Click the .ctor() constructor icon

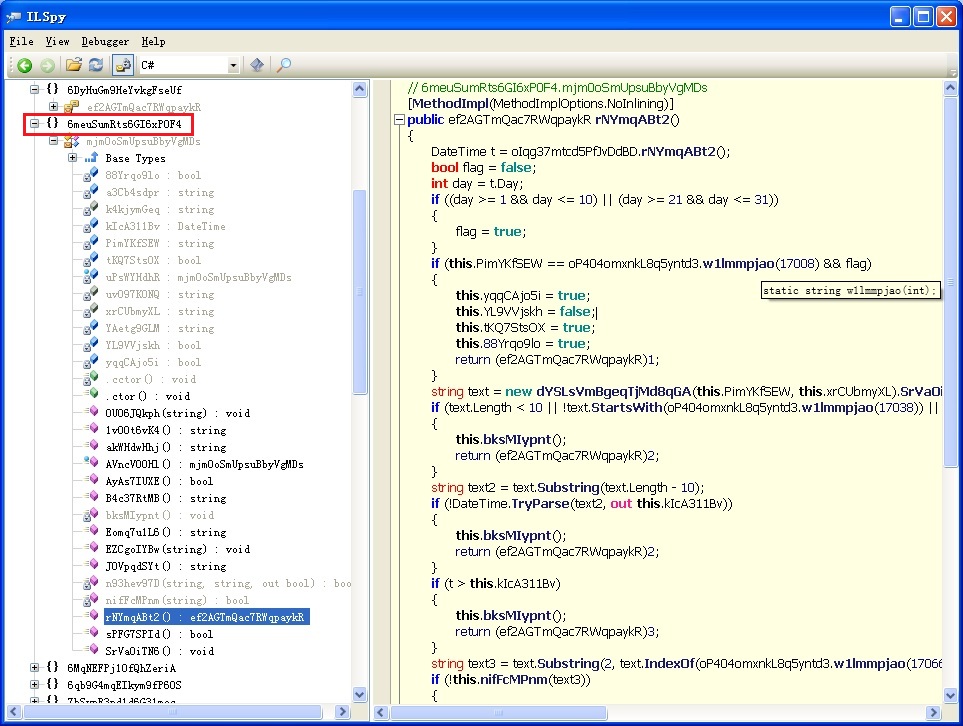92,395
